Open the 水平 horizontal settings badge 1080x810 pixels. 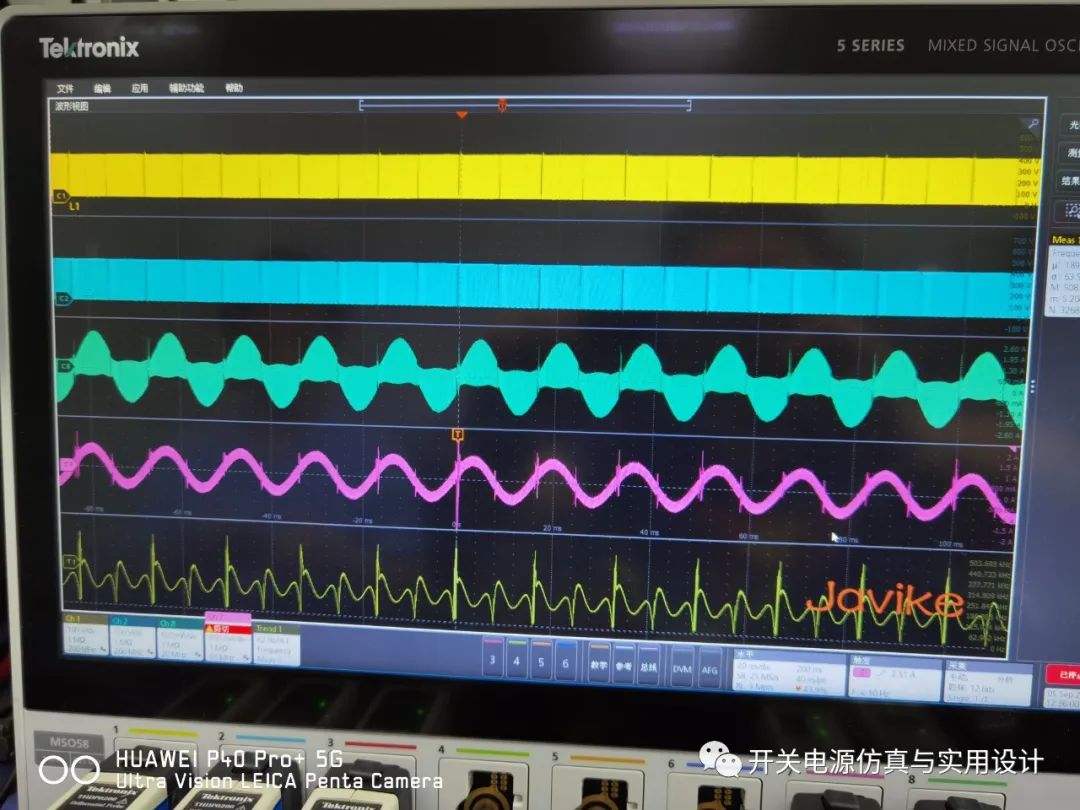pos(789,672)
